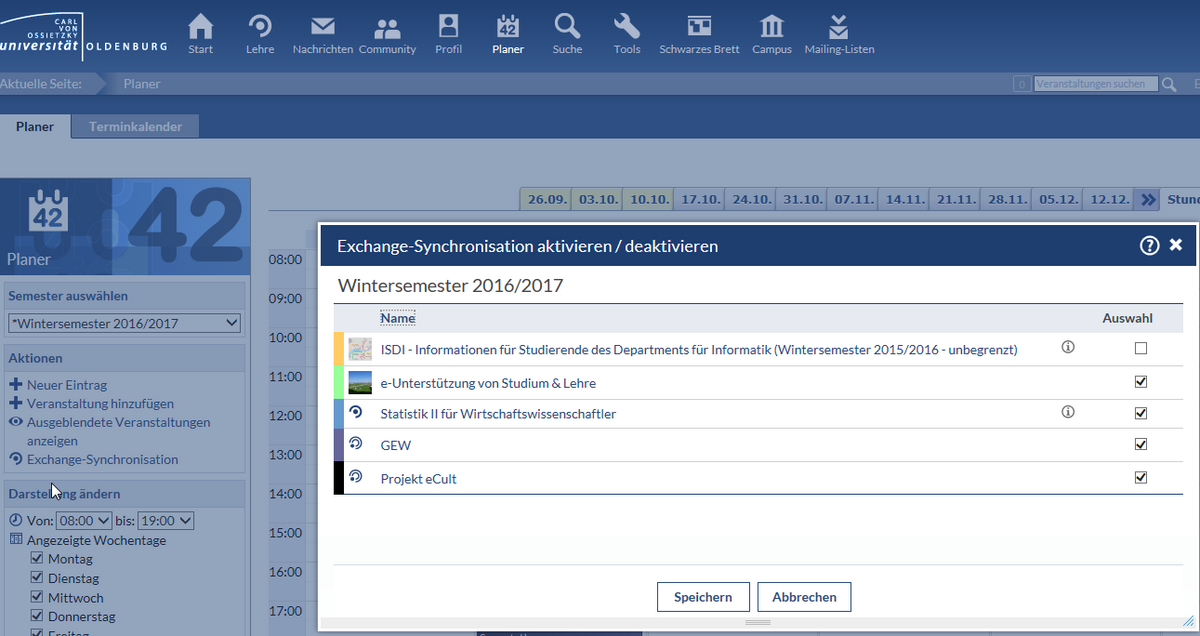Toggle the Dienstag weekday checkbox
The image size is (1200, 636).
[x=37, y=578]
